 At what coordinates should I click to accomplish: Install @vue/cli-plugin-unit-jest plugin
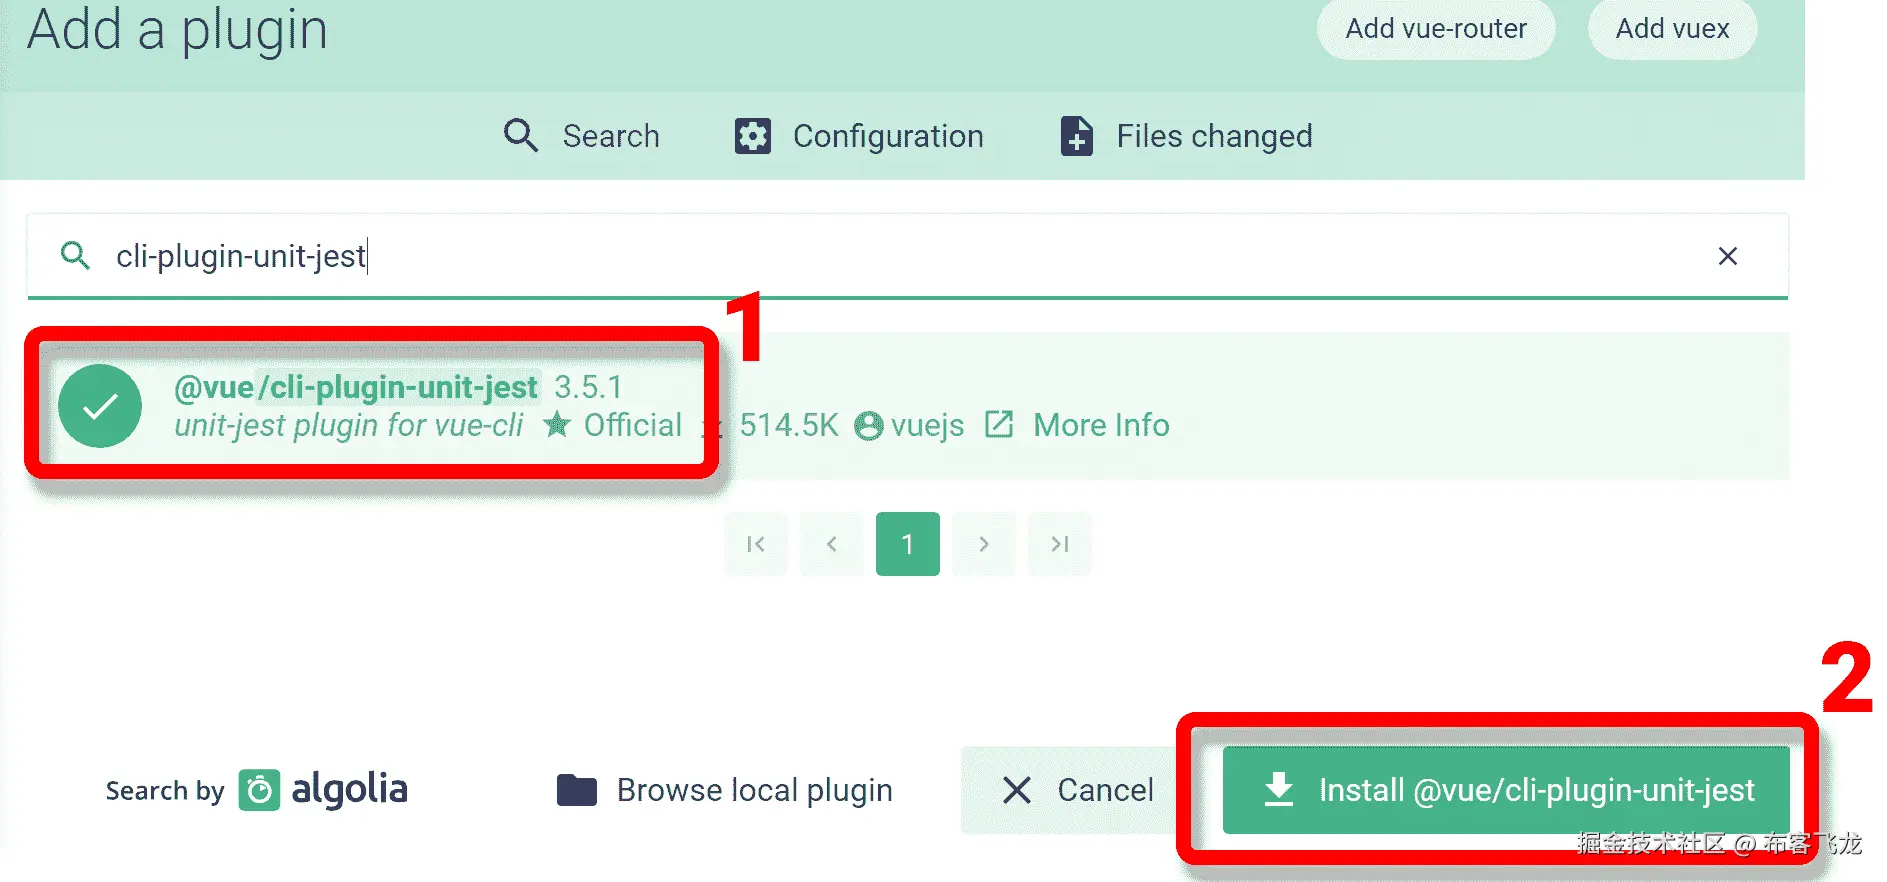pos(1506,790)
